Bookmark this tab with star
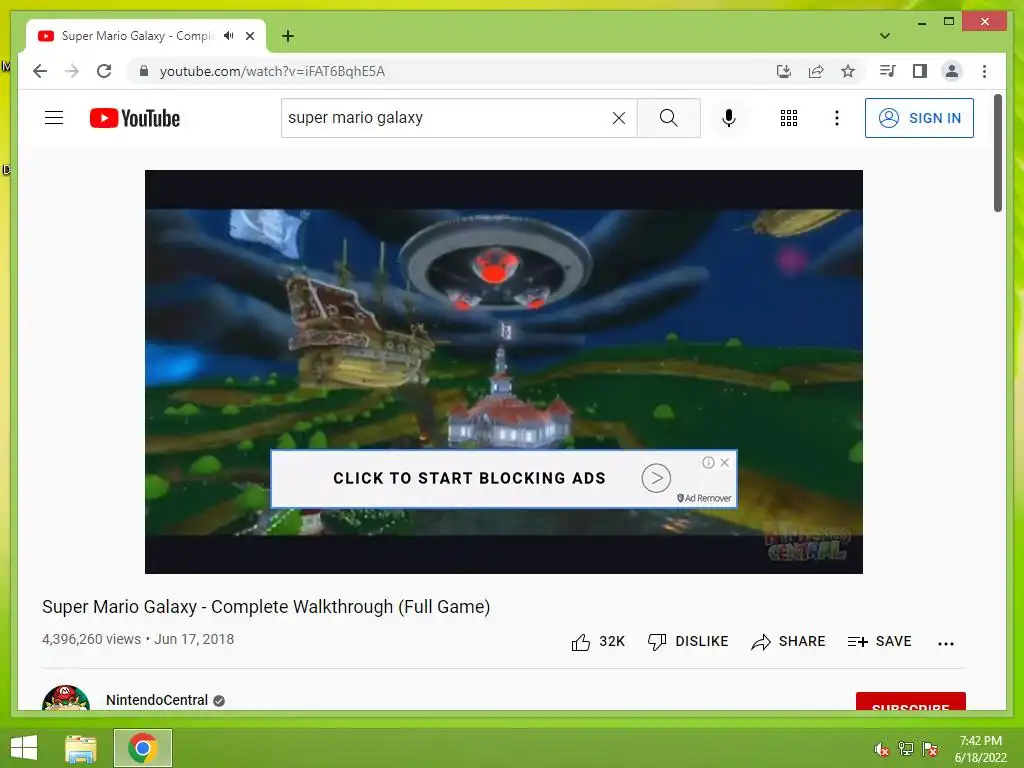The image size is (1024, 768). [x=848, y=71]
